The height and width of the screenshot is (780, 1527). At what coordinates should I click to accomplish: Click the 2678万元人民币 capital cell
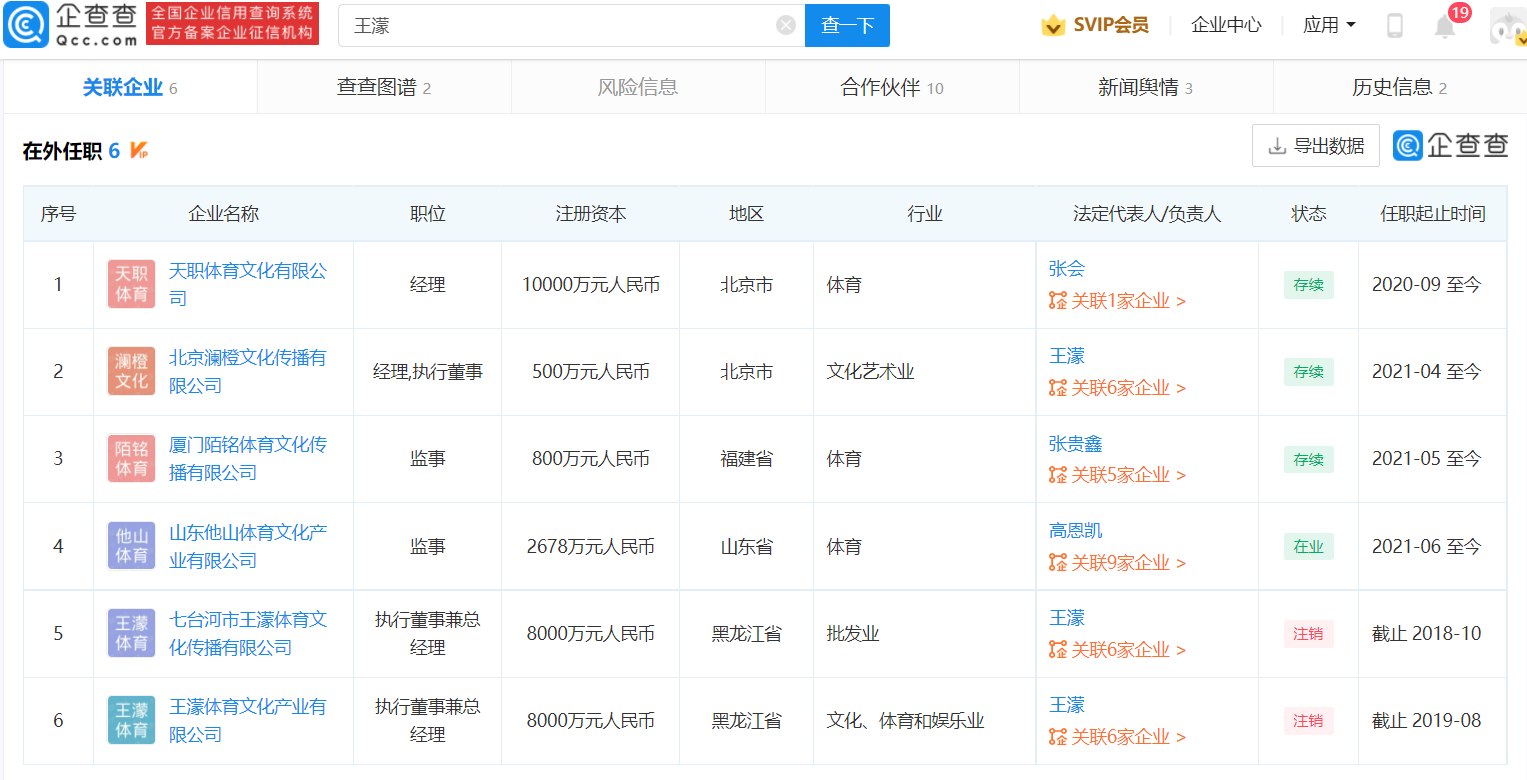point(590,546)
